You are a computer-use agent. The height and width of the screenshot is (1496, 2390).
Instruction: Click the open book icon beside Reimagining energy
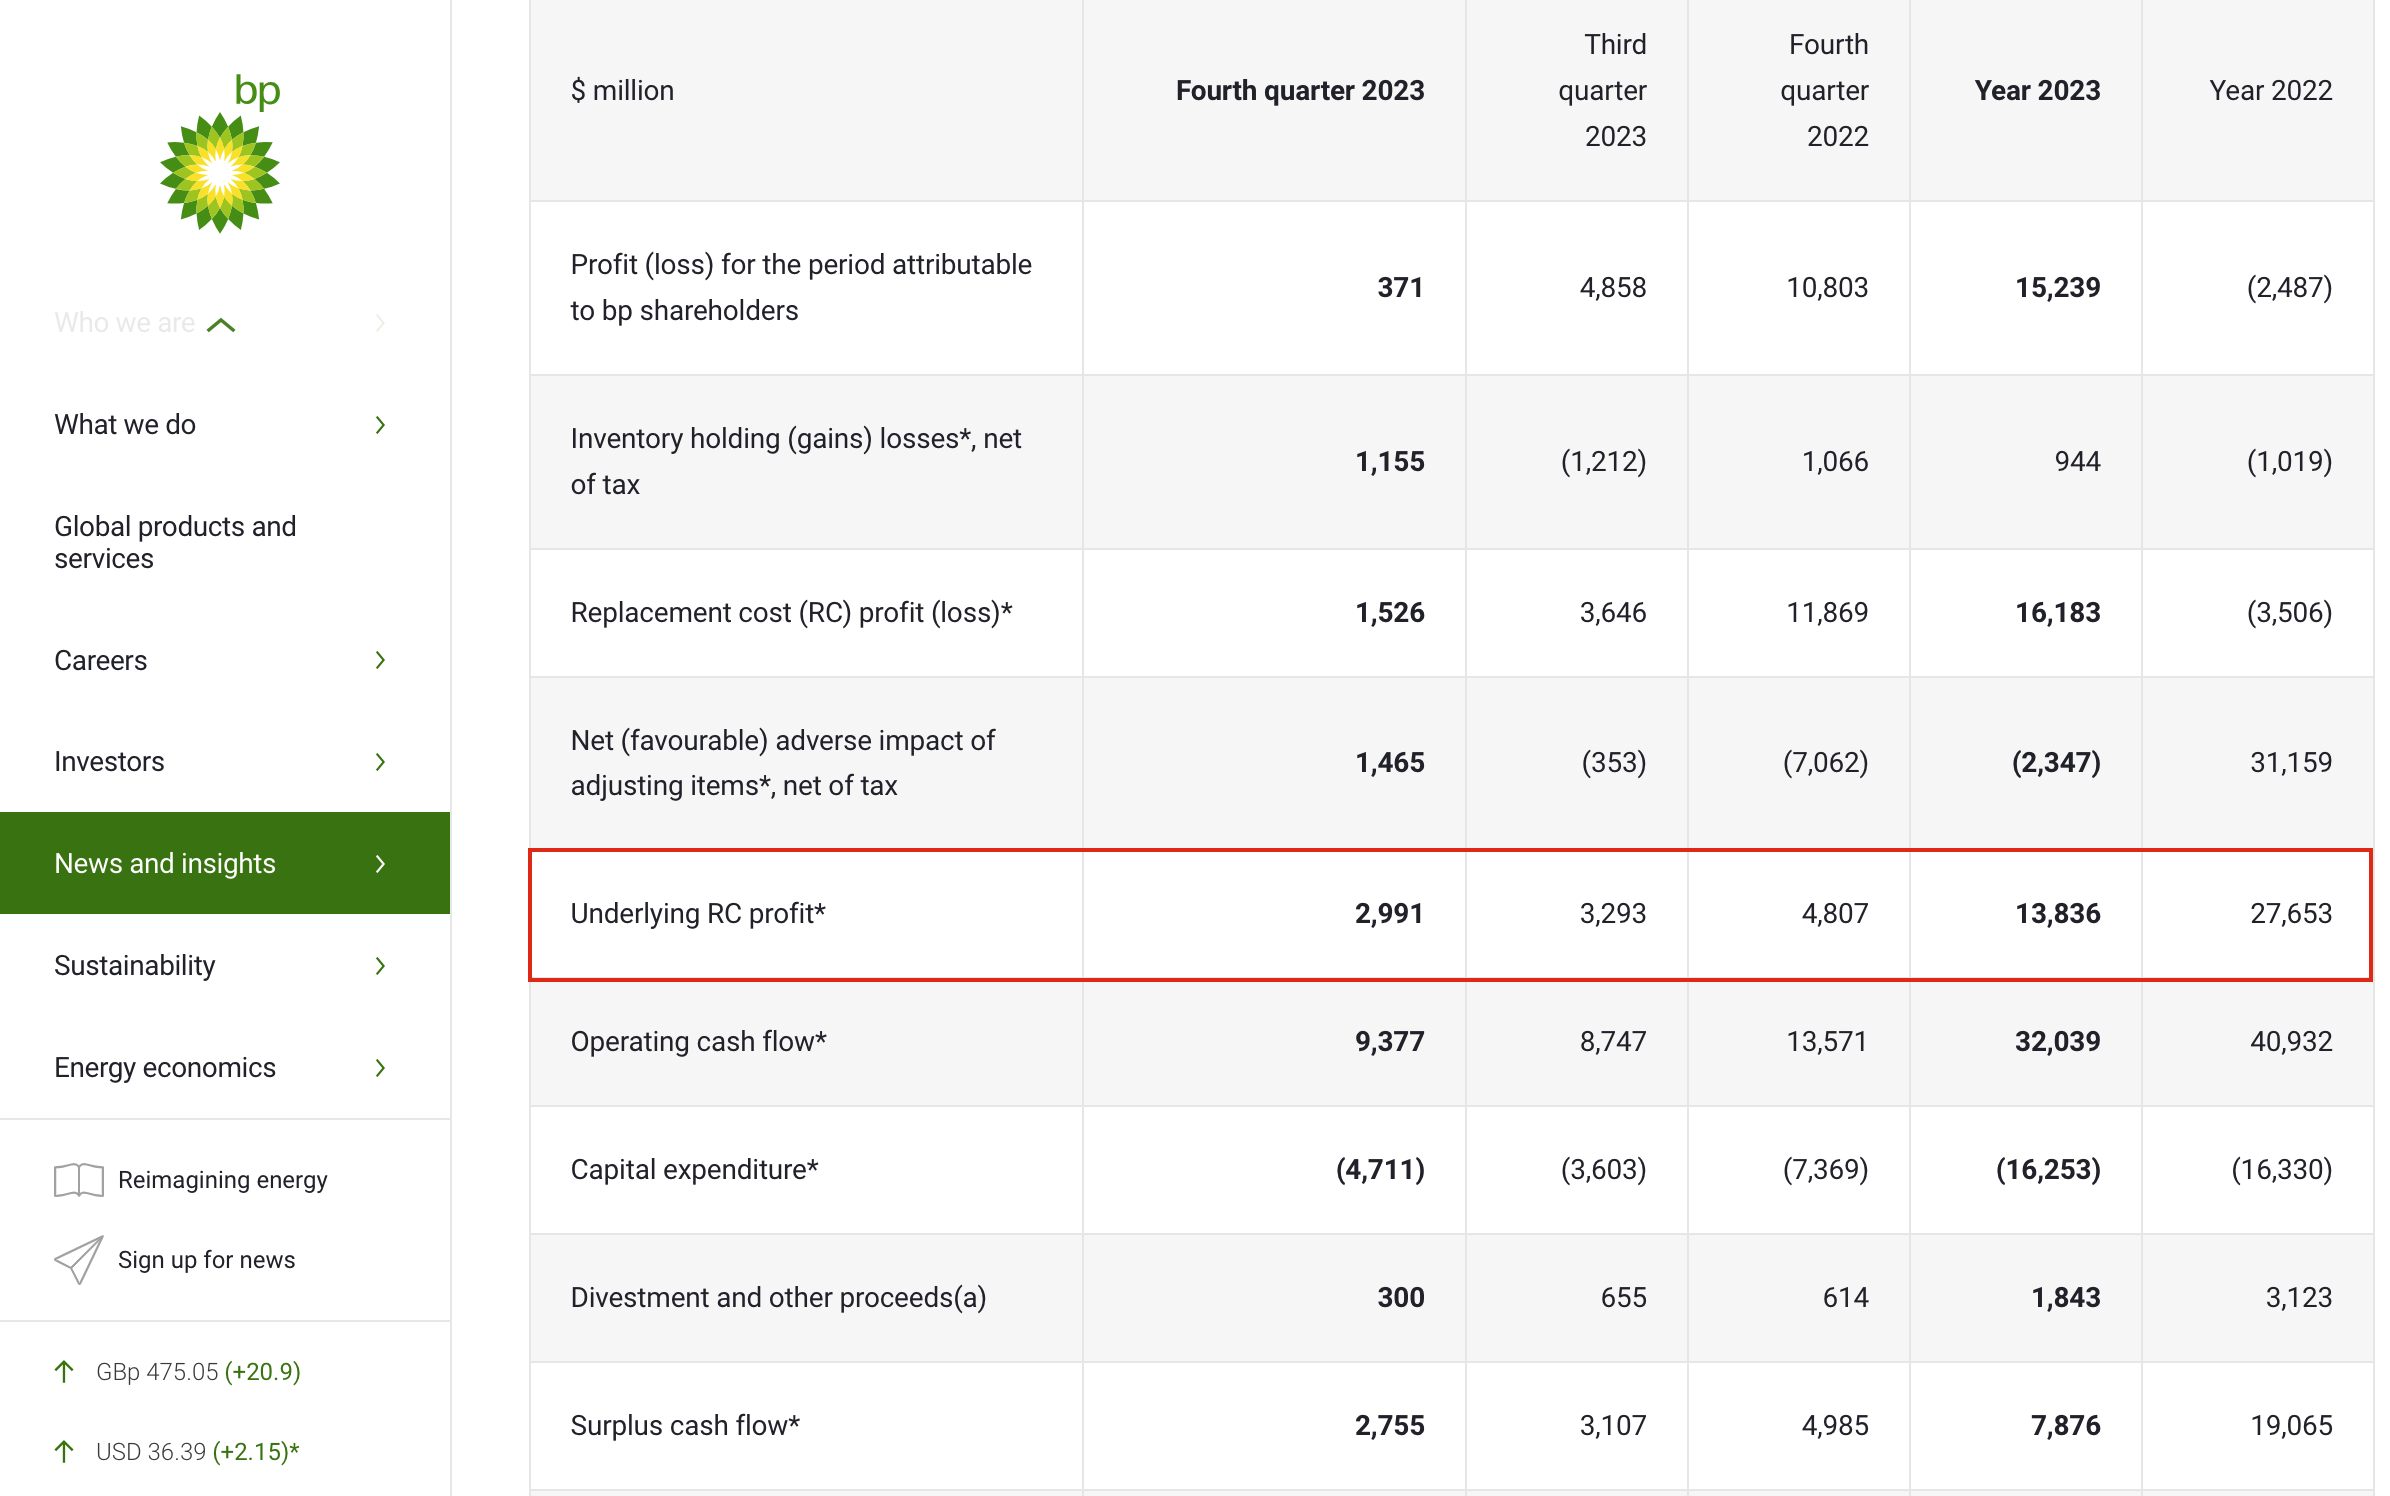click(x=78, y=1180)
